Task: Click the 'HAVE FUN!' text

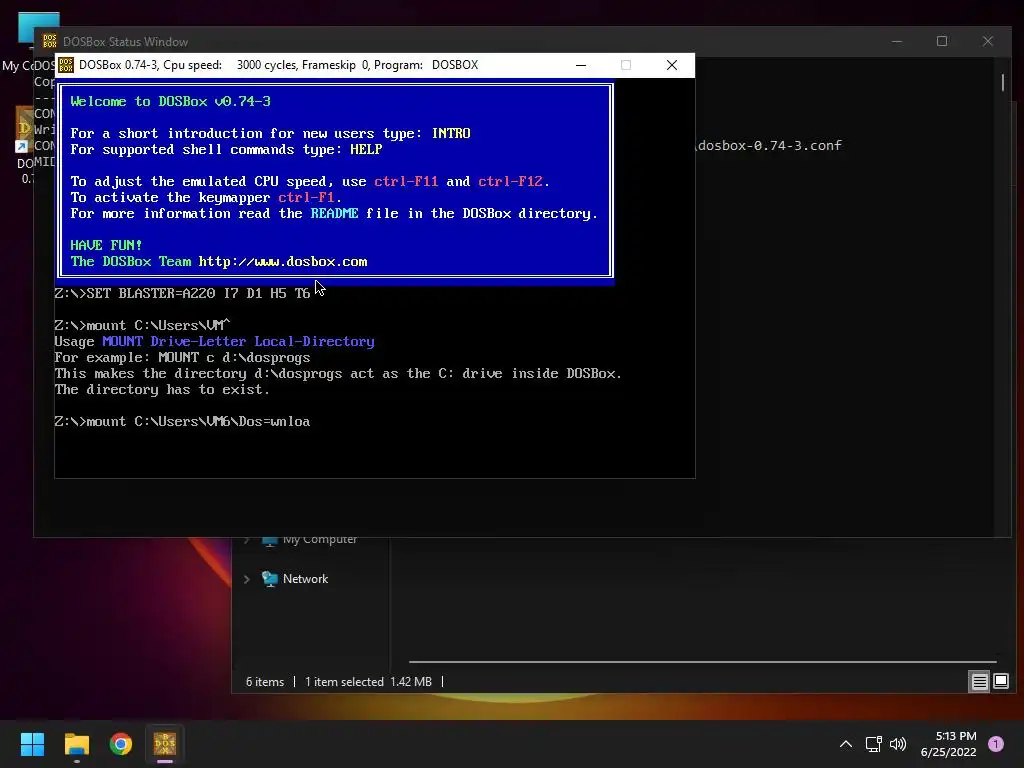Action: (x=106, y=246)
